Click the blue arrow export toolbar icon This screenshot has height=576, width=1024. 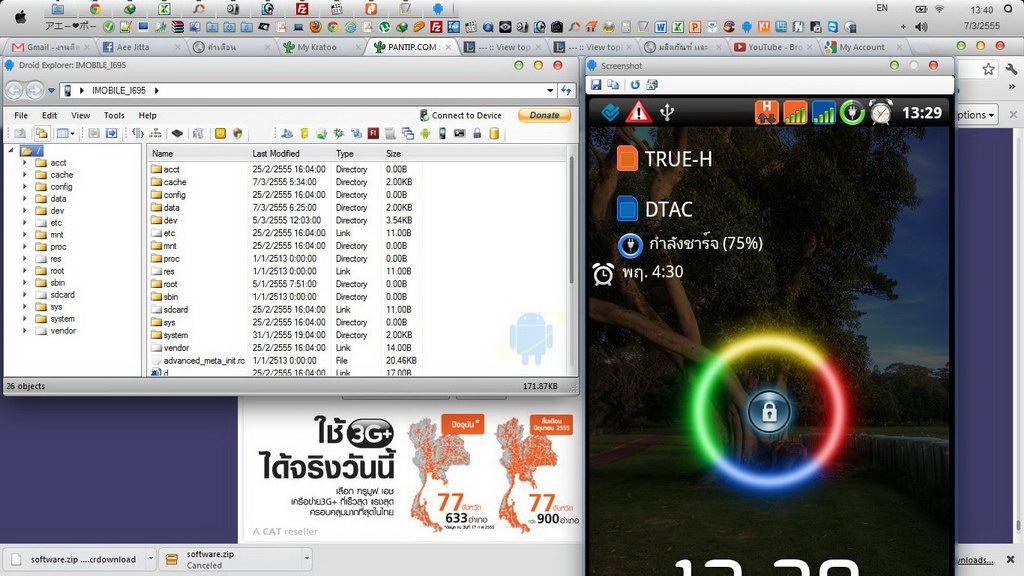(112, 133)
